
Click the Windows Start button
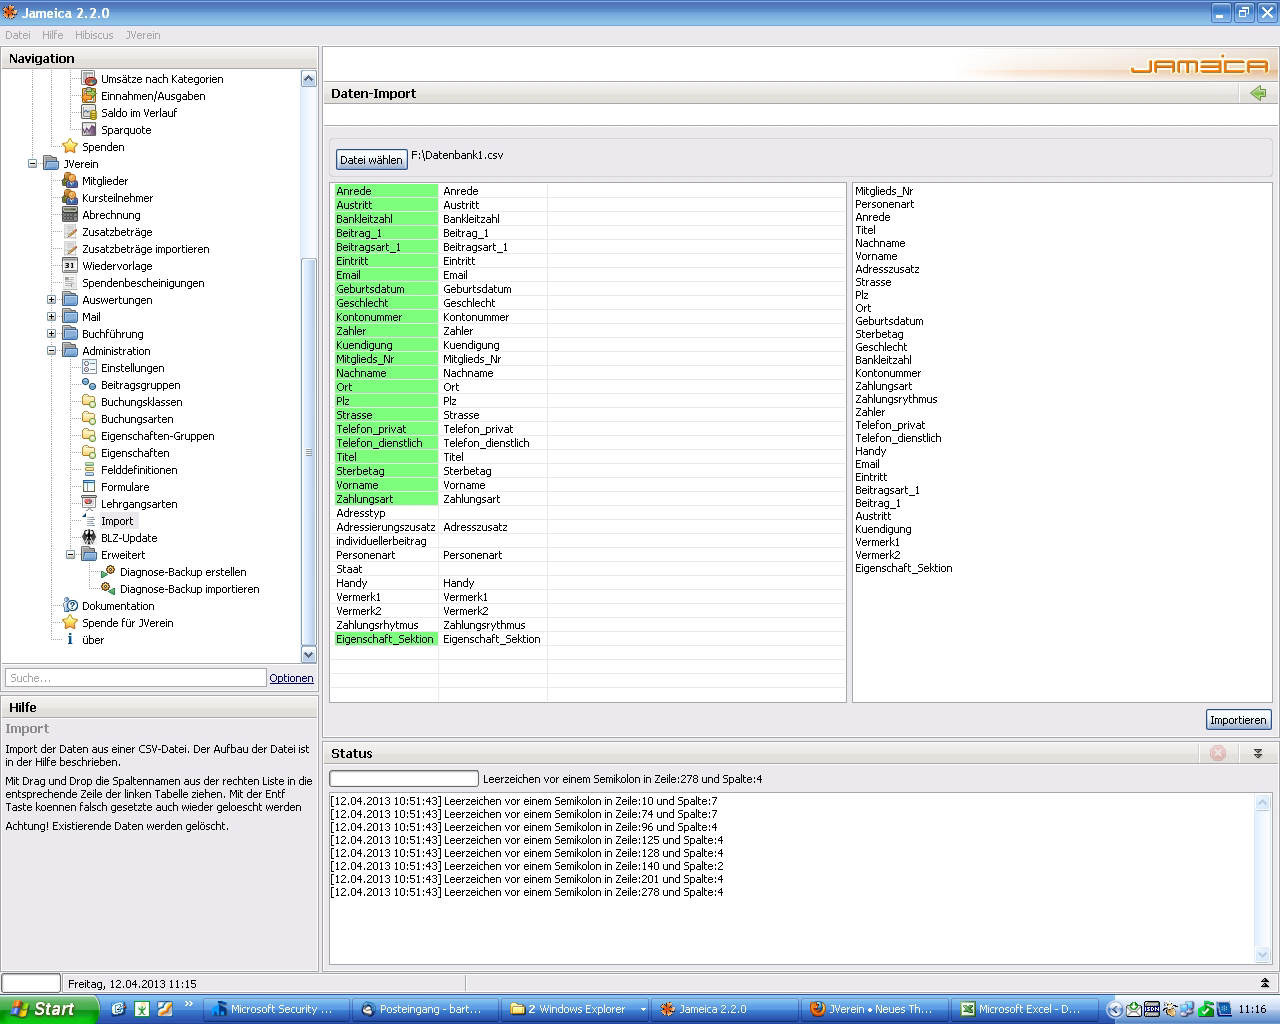click(x=49, y=1009)
